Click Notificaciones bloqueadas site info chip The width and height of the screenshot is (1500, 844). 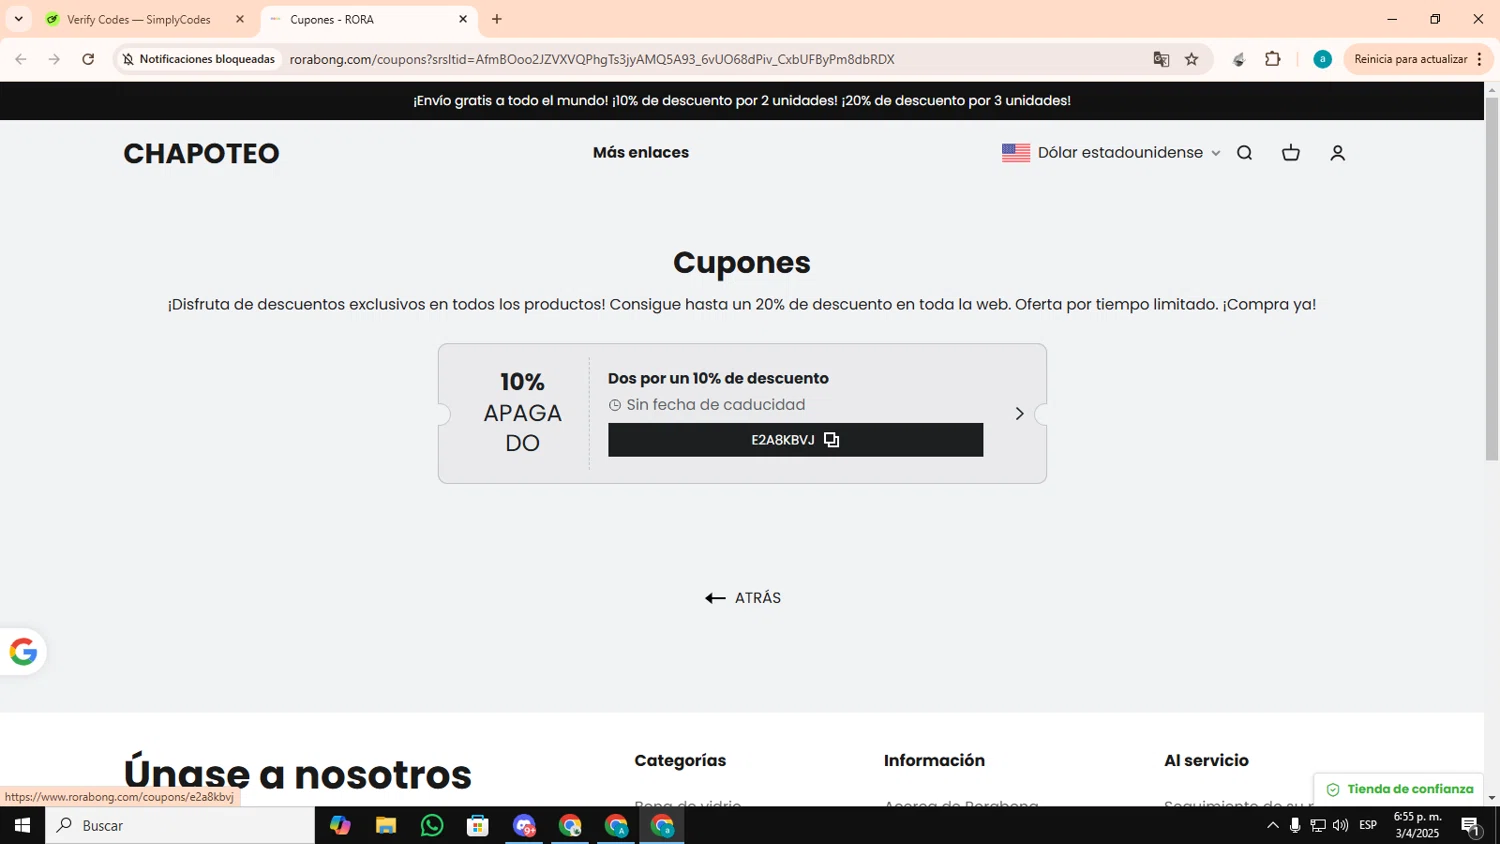(198, 59)
